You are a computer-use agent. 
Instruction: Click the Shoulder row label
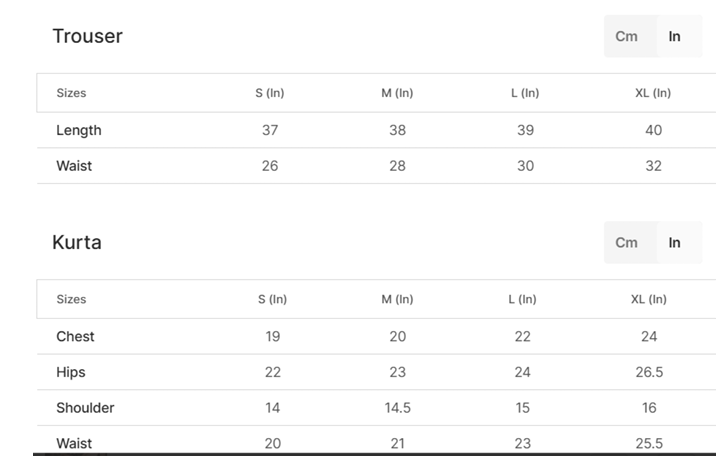click(85, 408)
